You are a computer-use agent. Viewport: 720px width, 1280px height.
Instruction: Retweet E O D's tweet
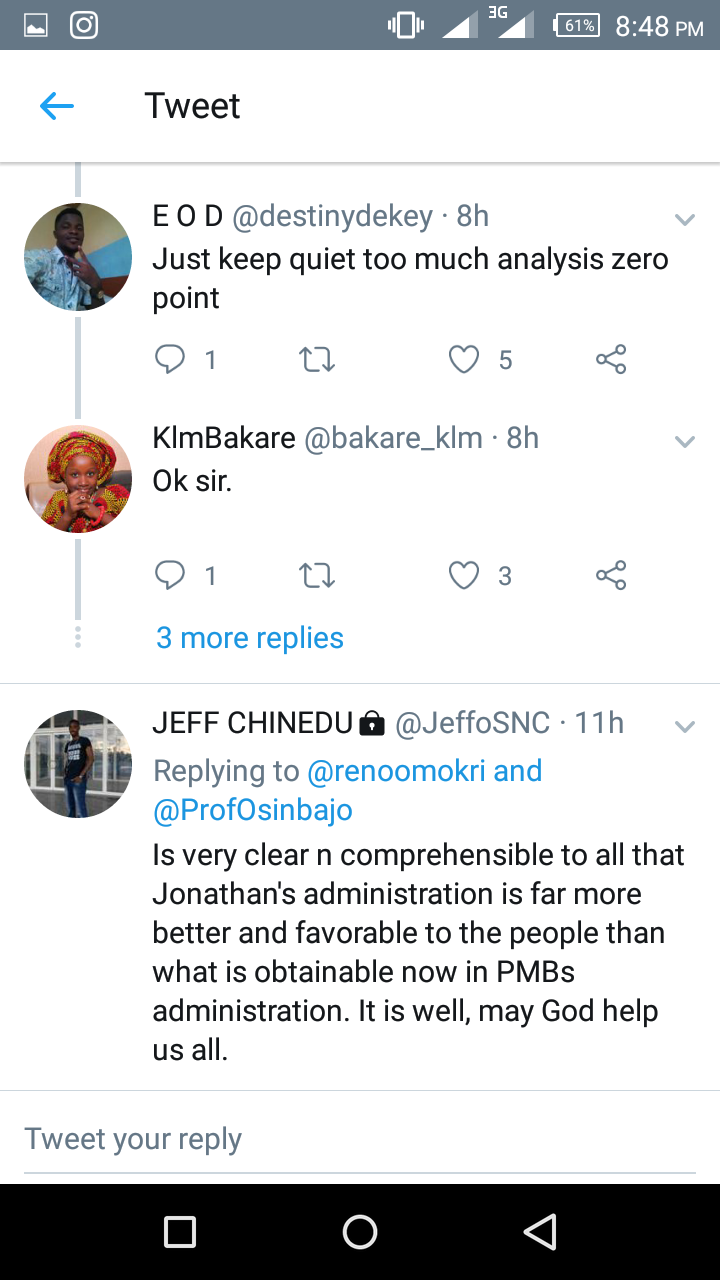click(317, 359)
